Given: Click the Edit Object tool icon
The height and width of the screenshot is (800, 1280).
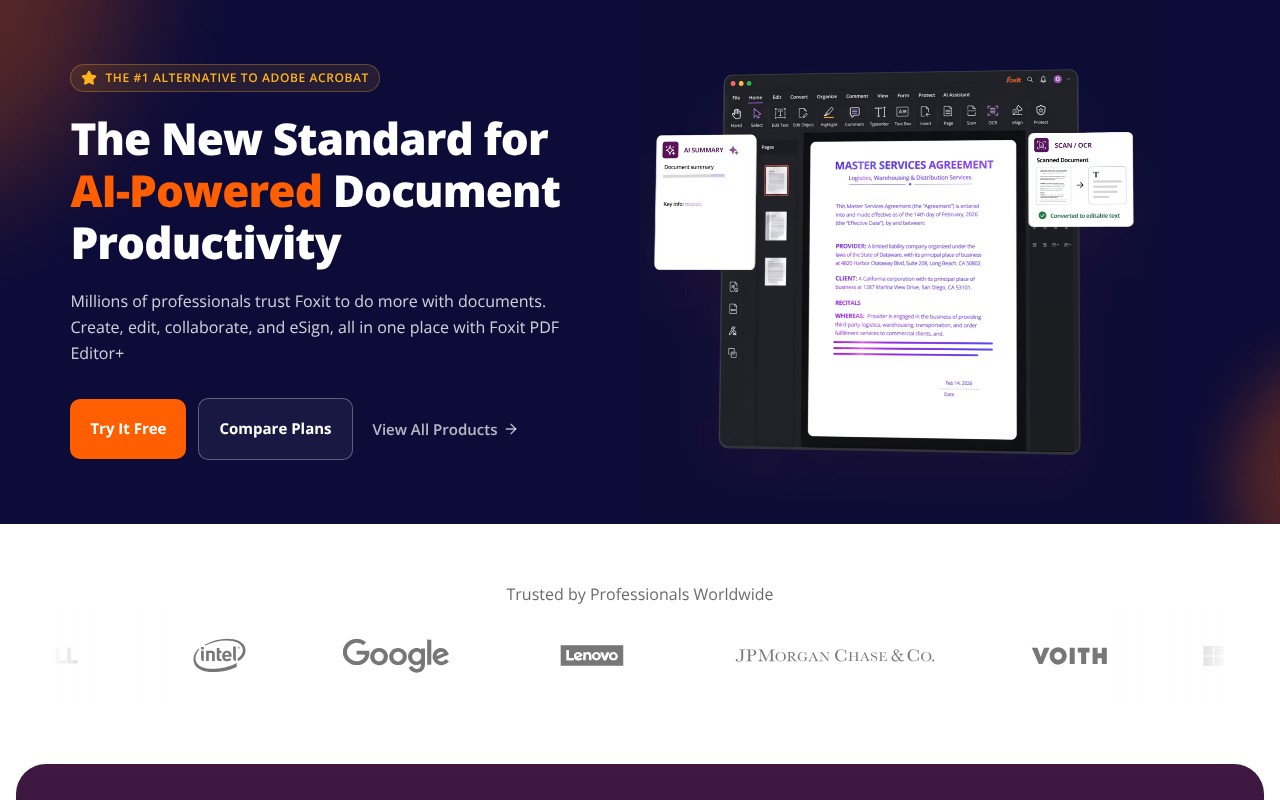Looking at the screenshot, I should click(803, 112).
